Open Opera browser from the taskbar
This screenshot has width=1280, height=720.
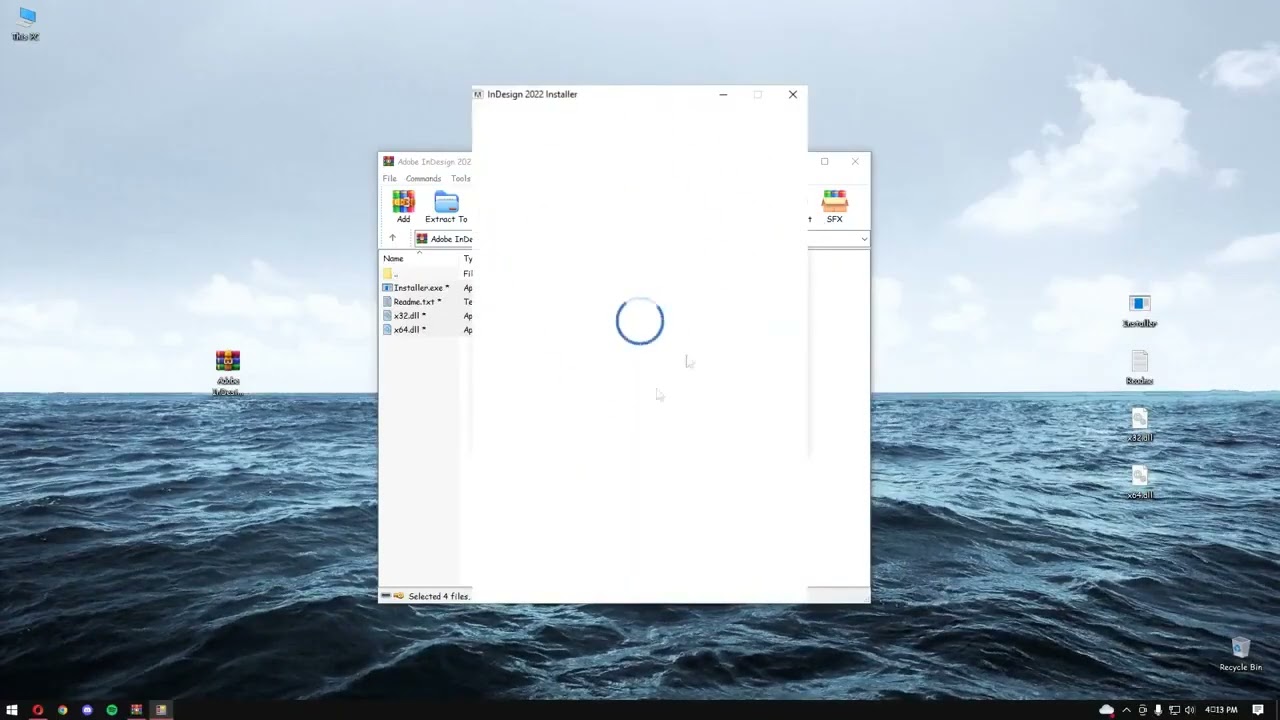38,710
